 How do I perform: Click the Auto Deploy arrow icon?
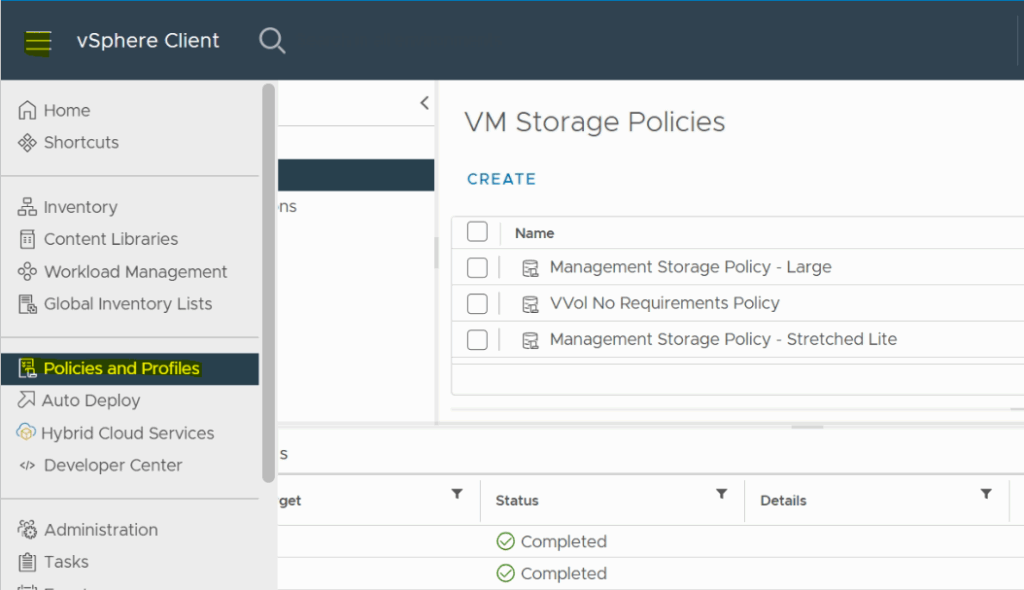point(26,400)
